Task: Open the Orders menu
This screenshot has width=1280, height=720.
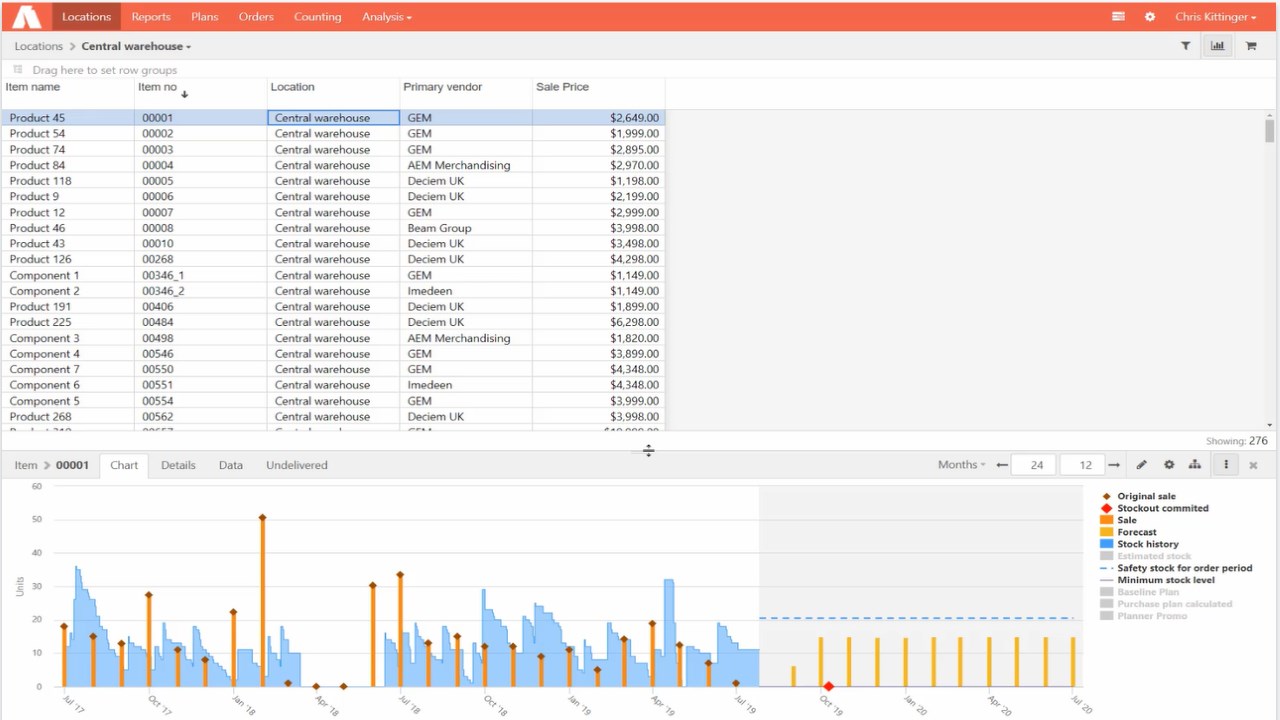Action: tap(256, 17)
